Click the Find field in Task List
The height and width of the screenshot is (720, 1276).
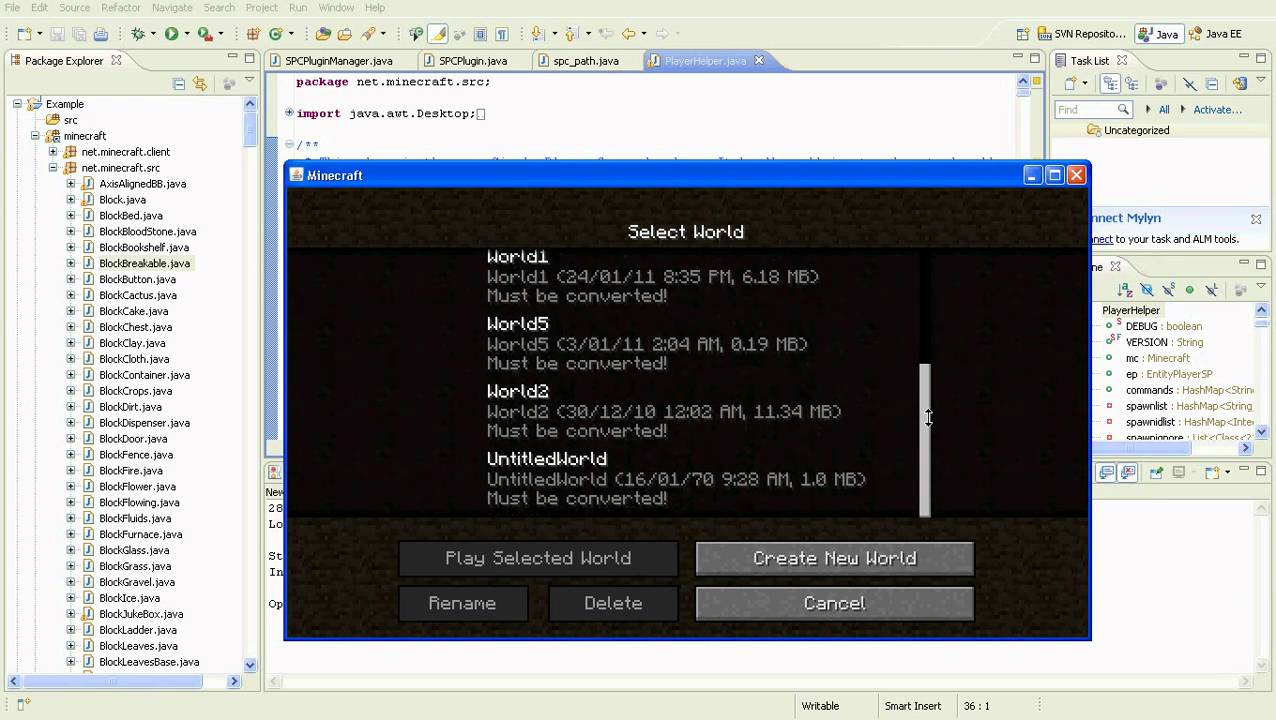click(1086, 110)
